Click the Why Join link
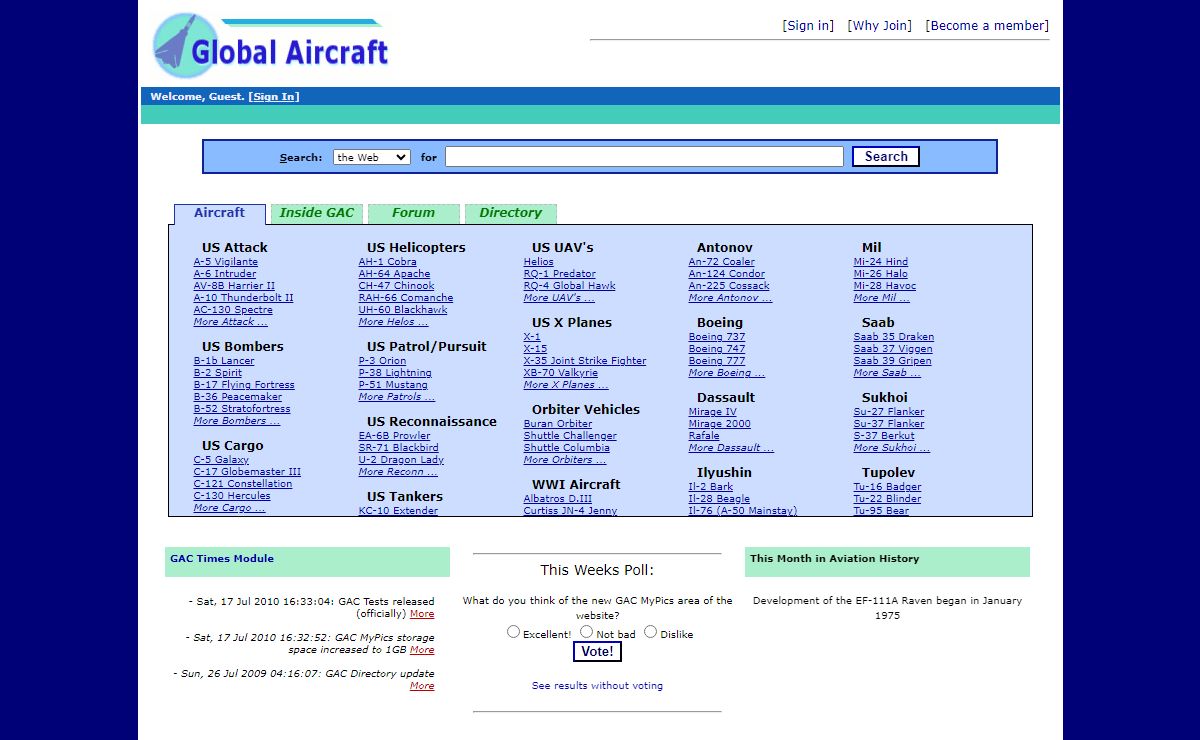Image resolution: width=1200 pixels, height=740 pixels. coord(880,26)
